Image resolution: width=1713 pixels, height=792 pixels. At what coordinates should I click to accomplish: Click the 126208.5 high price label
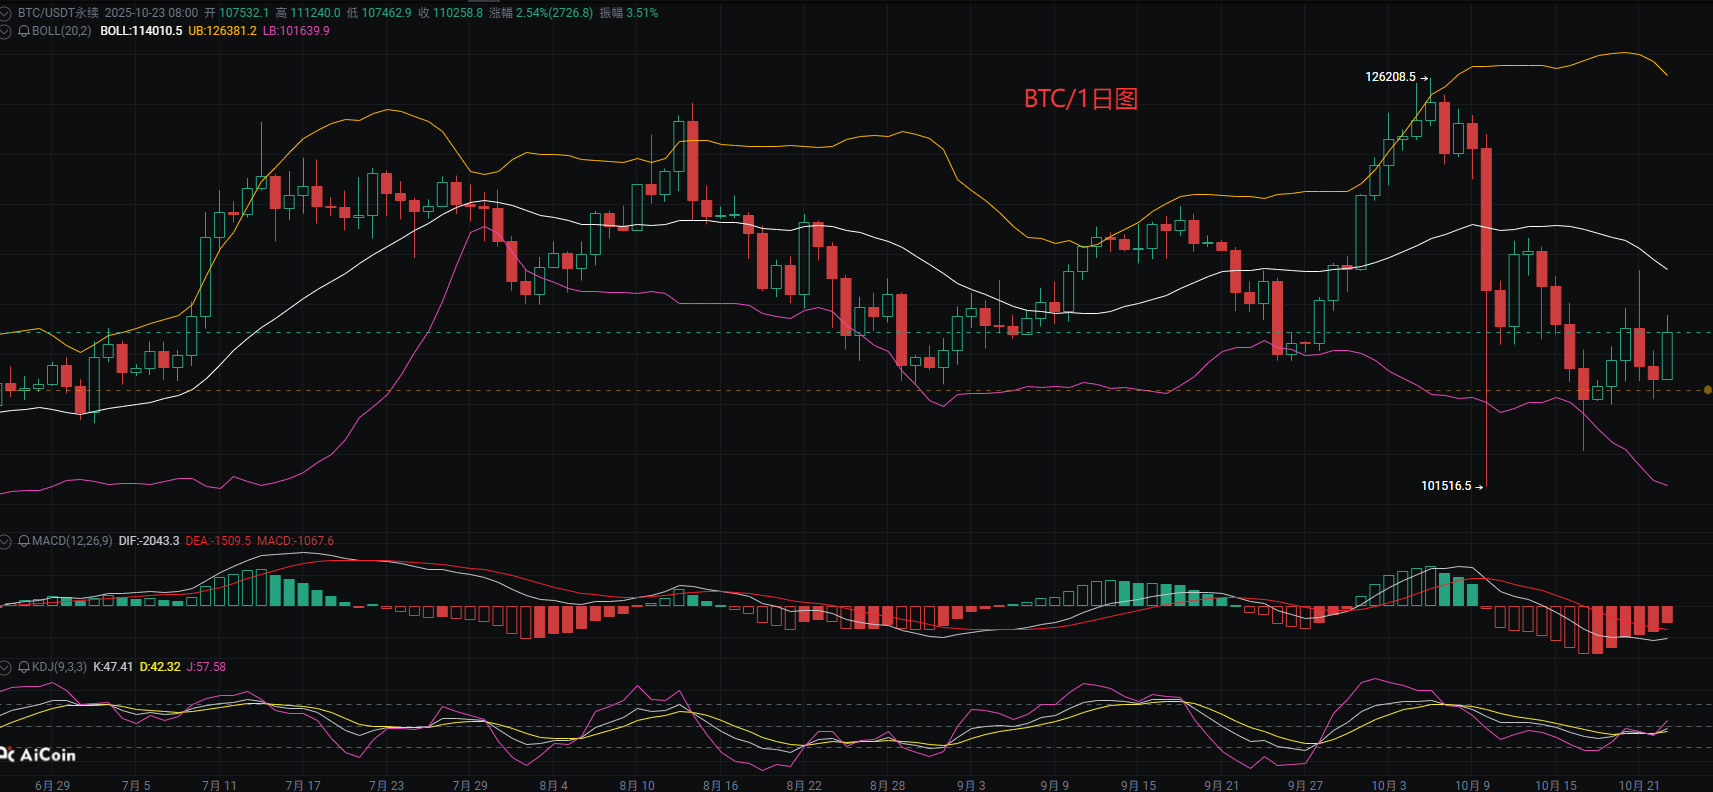tap(1390, 77)
